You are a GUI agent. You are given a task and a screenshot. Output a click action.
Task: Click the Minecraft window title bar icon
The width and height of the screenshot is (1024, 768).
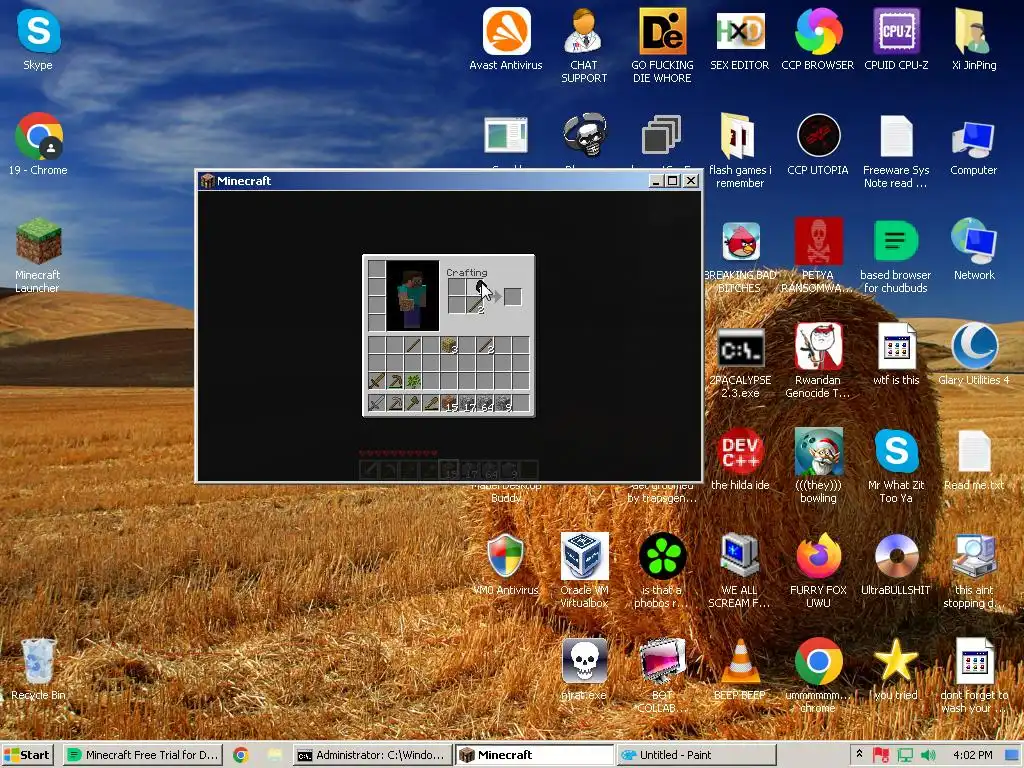click(208, 181)
